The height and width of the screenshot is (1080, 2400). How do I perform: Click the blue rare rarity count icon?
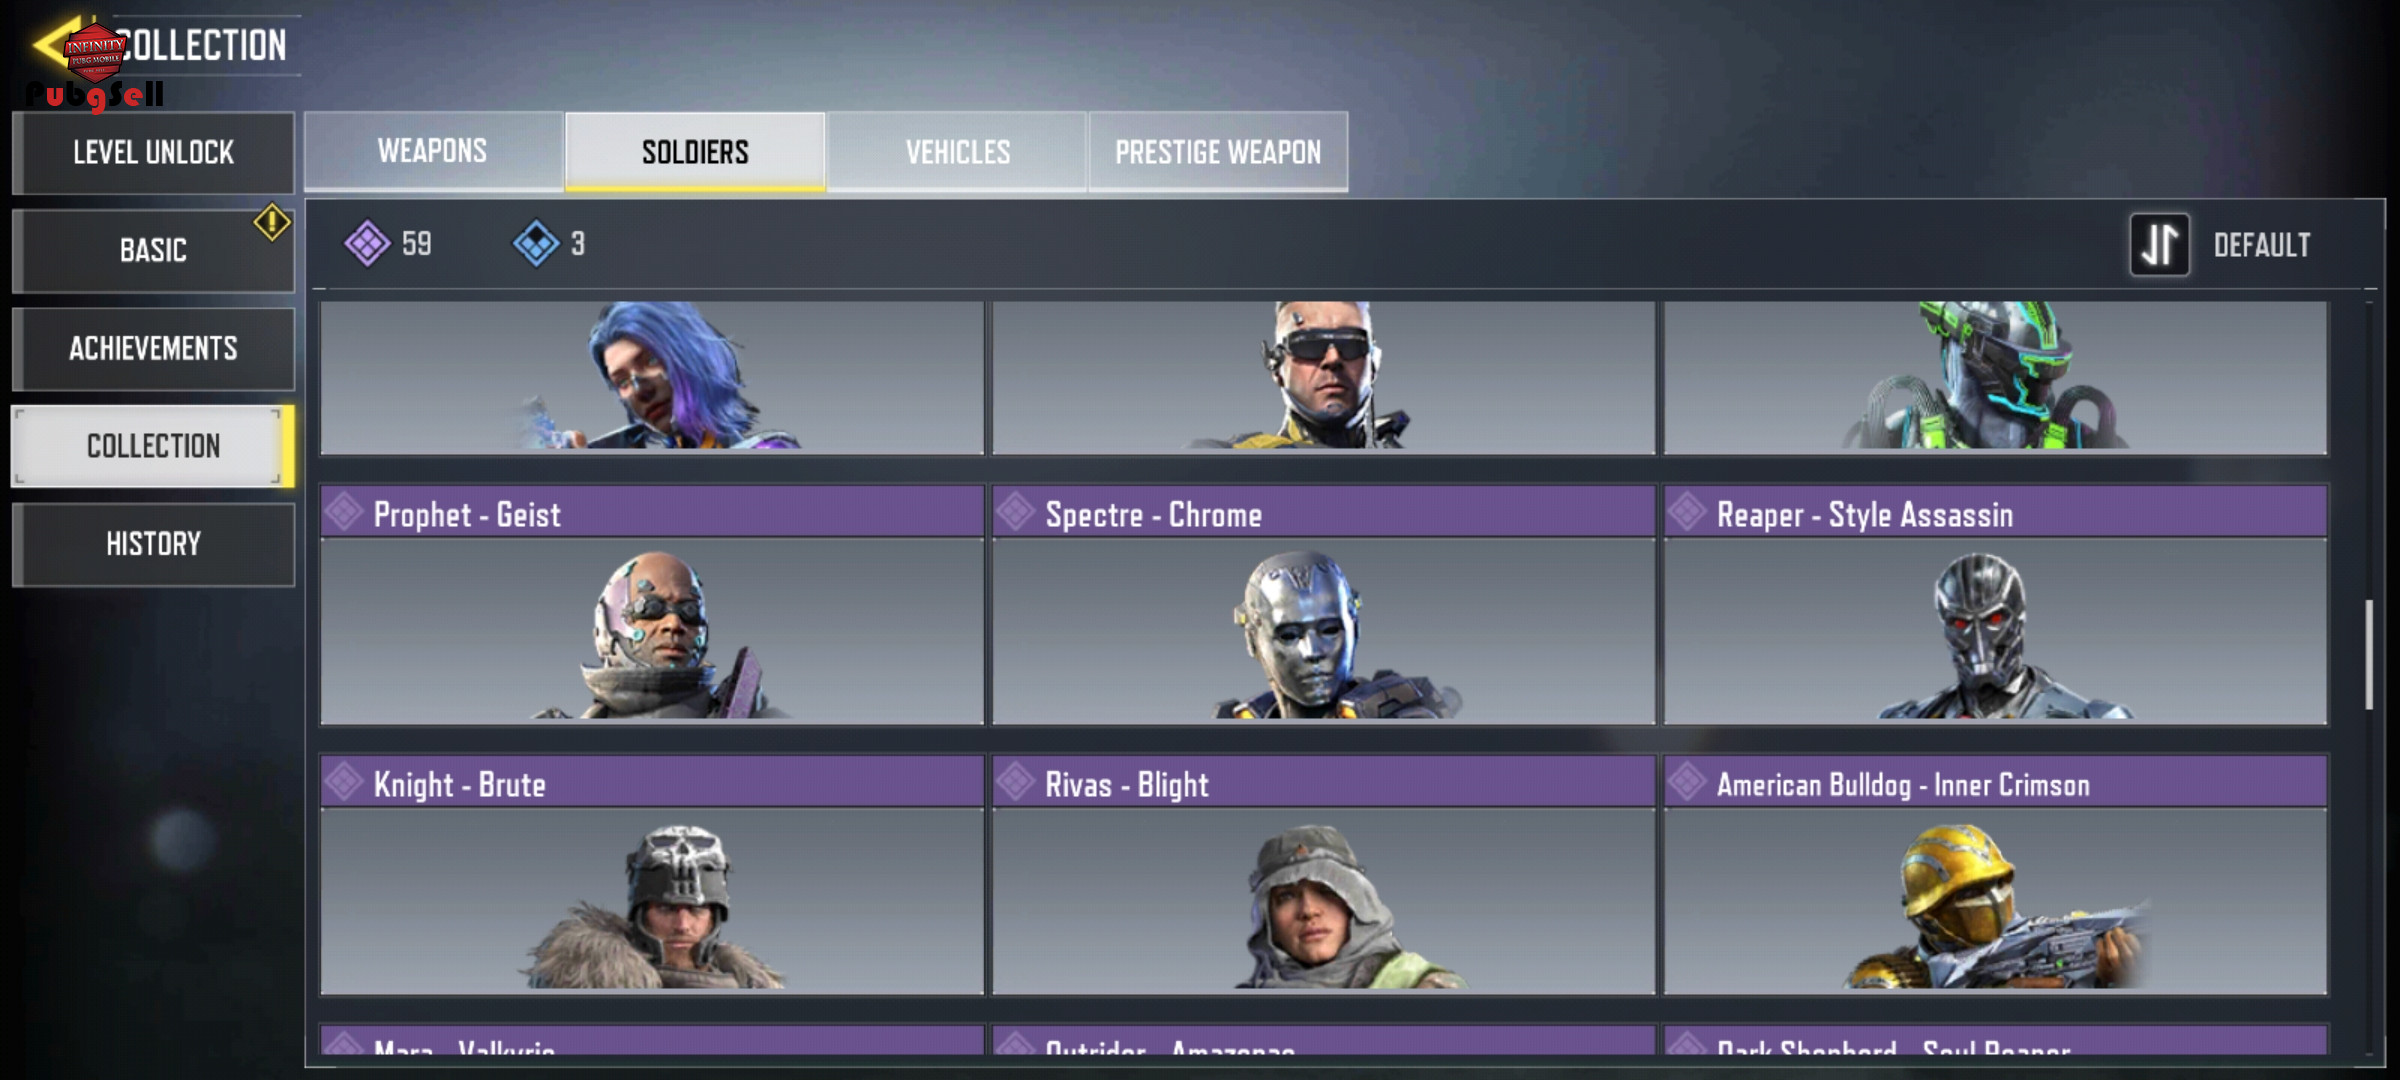coord(536,243)
